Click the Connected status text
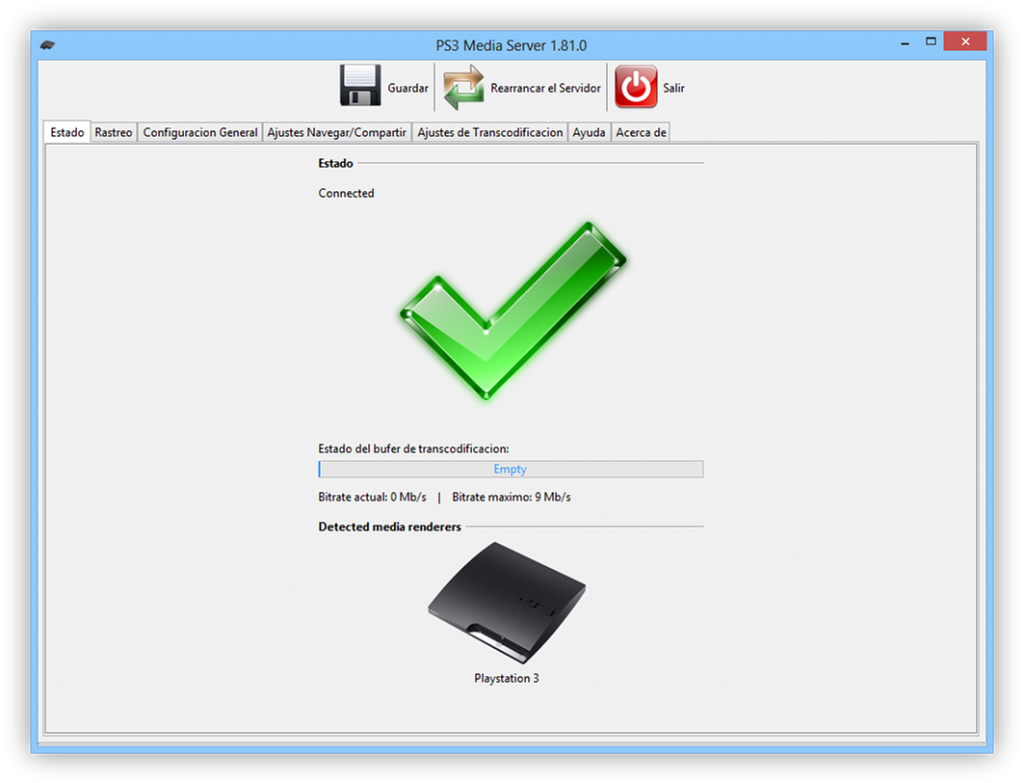Viewport: 1024px width, 783px height. pyautogui.click(x=346, y=193)
